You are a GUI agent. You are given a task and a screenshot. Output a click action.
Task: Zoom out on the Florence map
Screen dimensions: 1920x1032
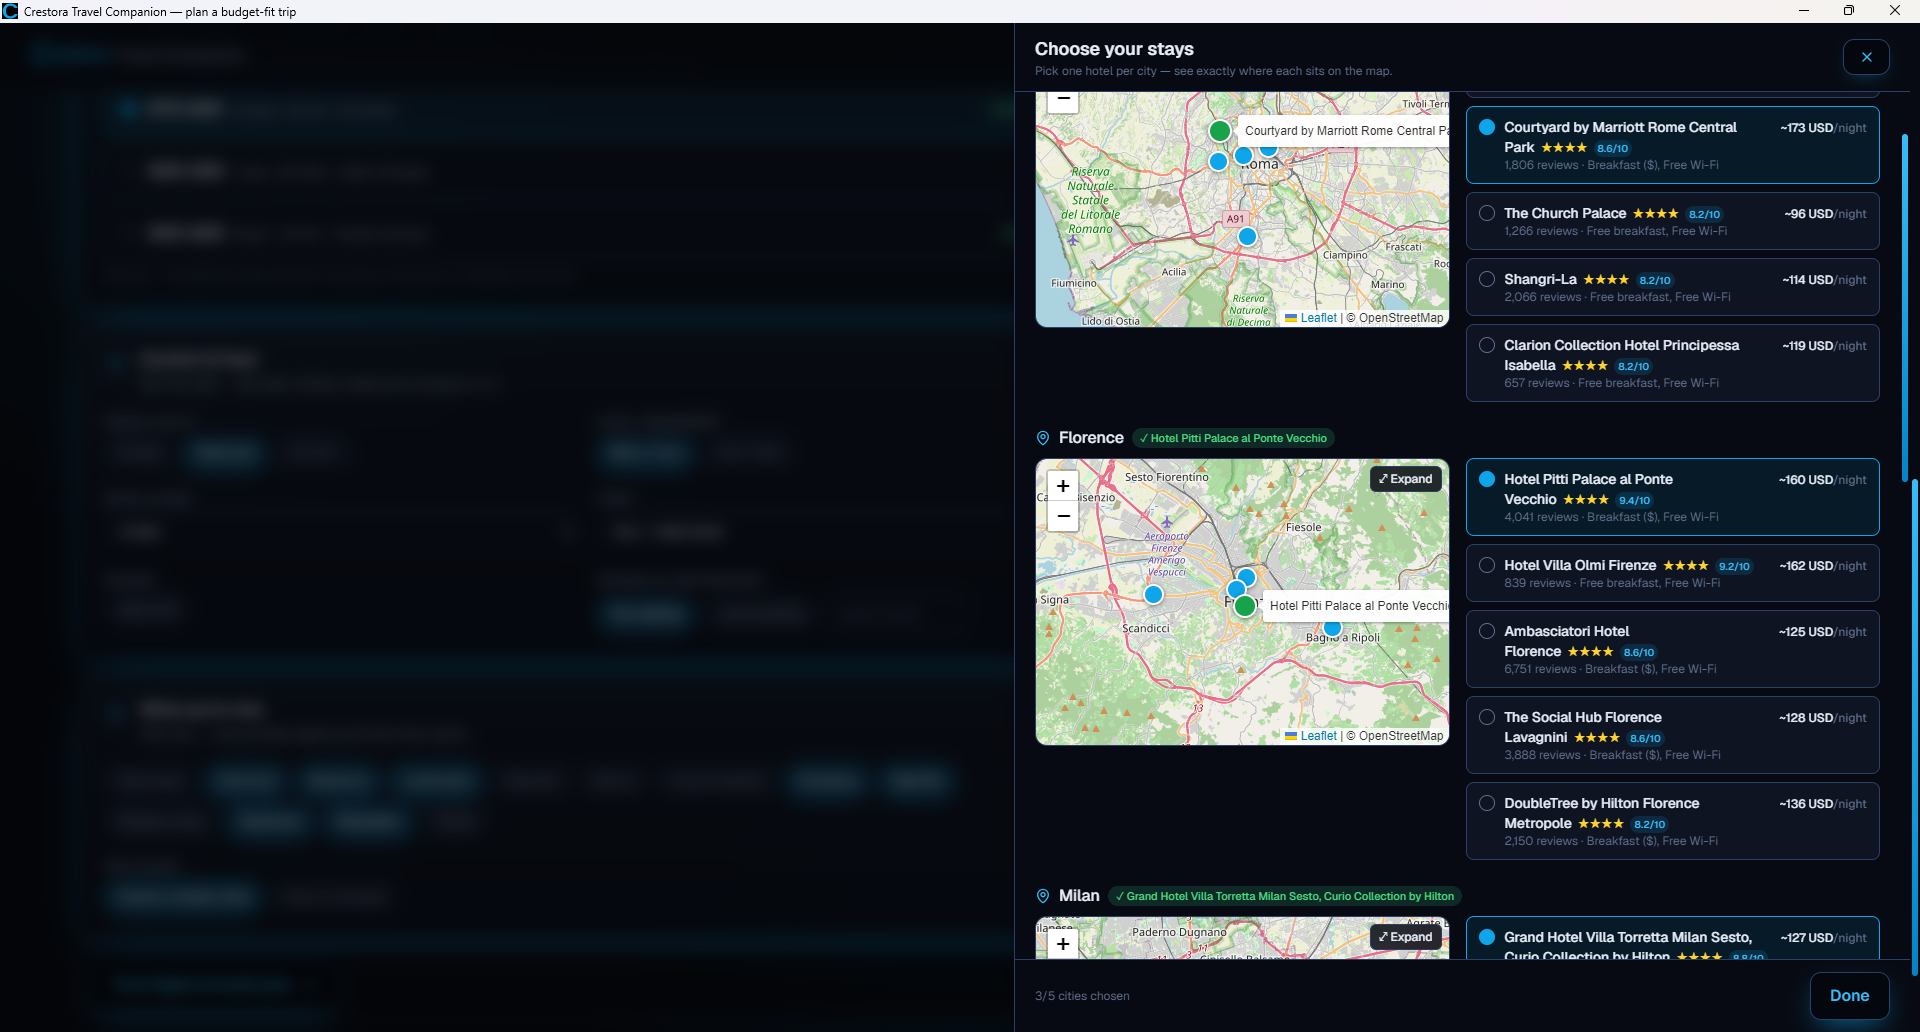pos(1063,516)
